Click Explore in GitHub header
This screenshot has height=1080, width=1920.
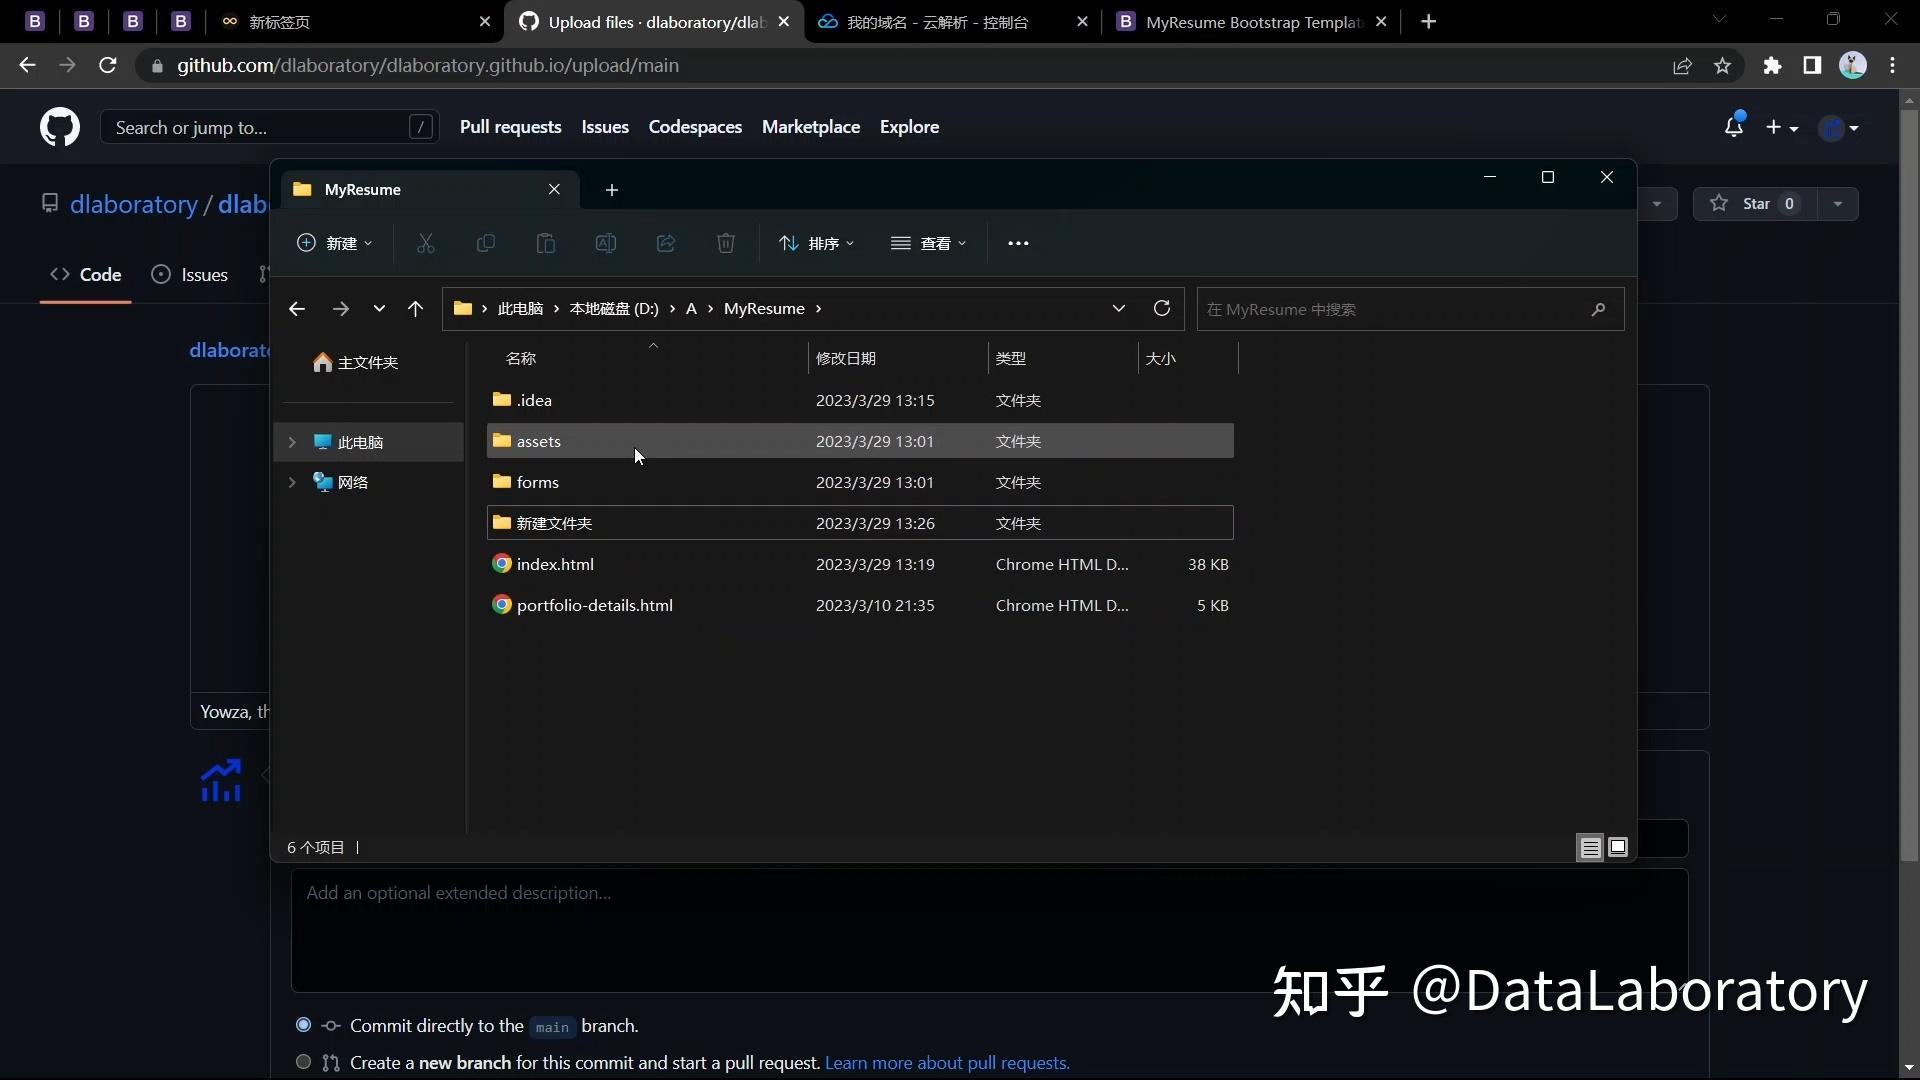(x=909, y=127)
